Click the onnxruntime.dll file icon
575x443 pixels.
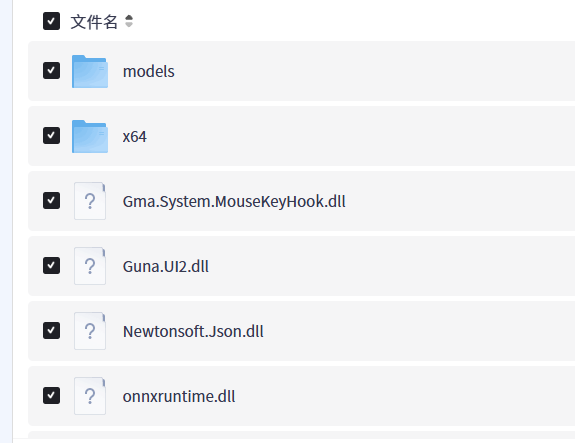pos(90,396)
